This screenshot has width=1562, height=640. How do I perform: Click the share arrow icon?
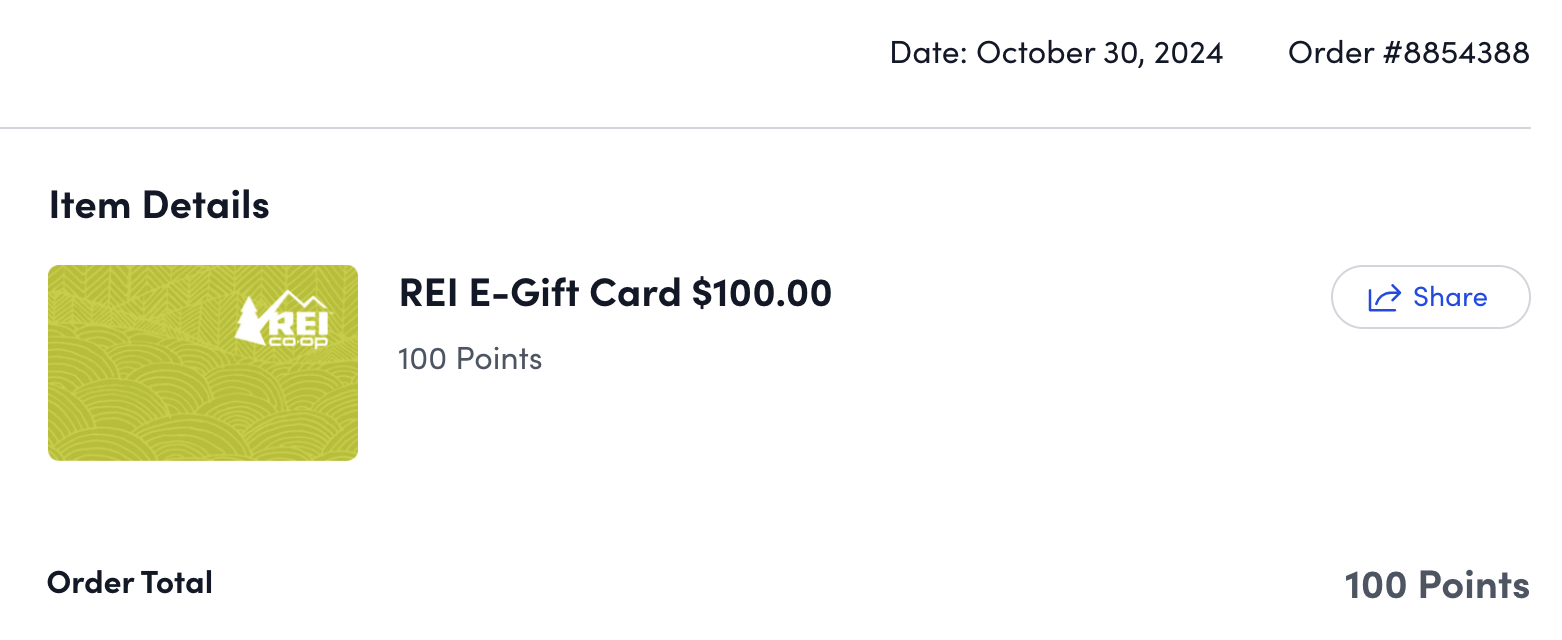tap(1384, 298)
